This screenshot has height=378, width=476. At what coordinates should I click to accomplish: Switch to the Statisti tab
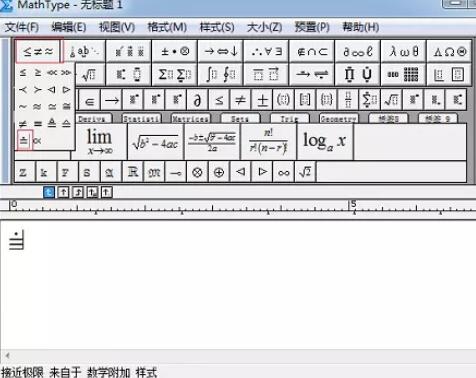pyautogui.click(x=141, y=119)
